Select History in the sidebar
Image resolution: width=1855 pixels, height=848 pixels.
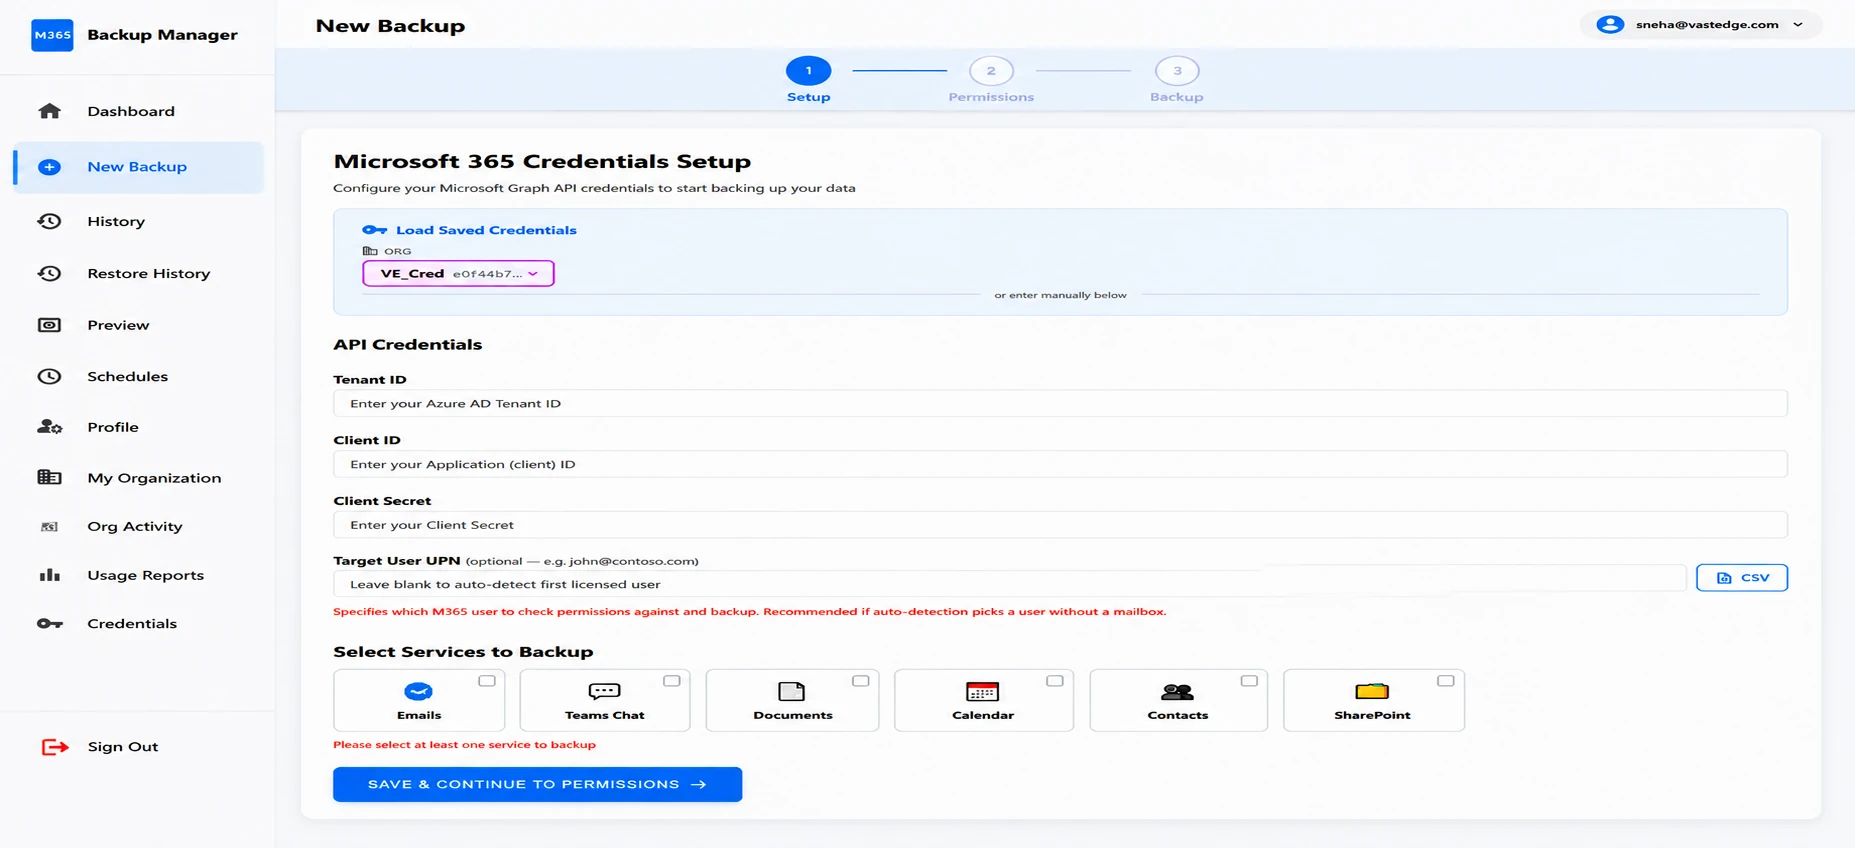(139, 221)
